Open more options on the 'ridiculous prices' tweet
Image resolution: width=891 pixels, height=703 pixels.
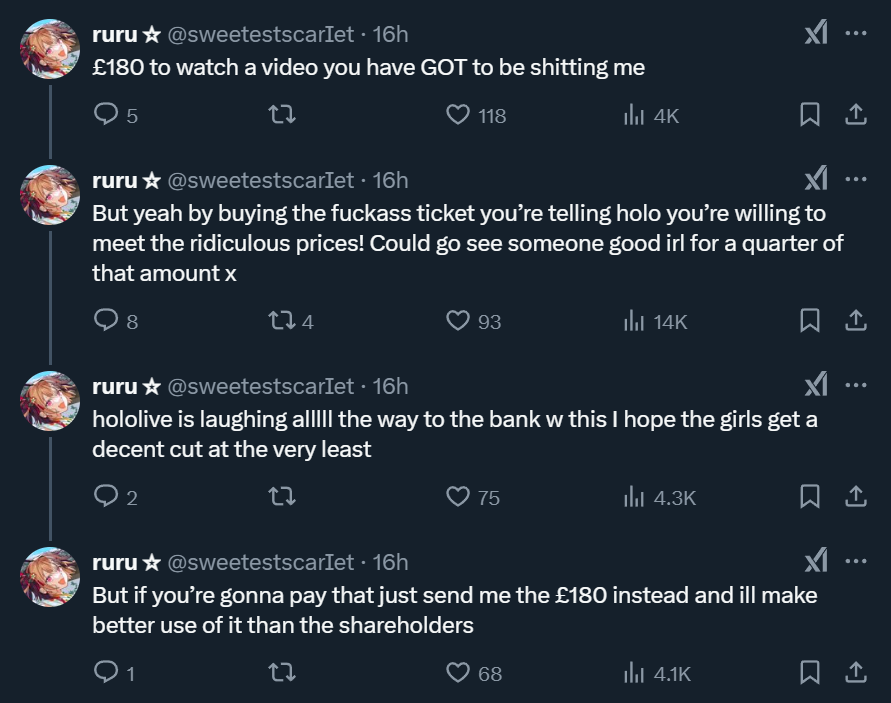click(x=855, y=180)
